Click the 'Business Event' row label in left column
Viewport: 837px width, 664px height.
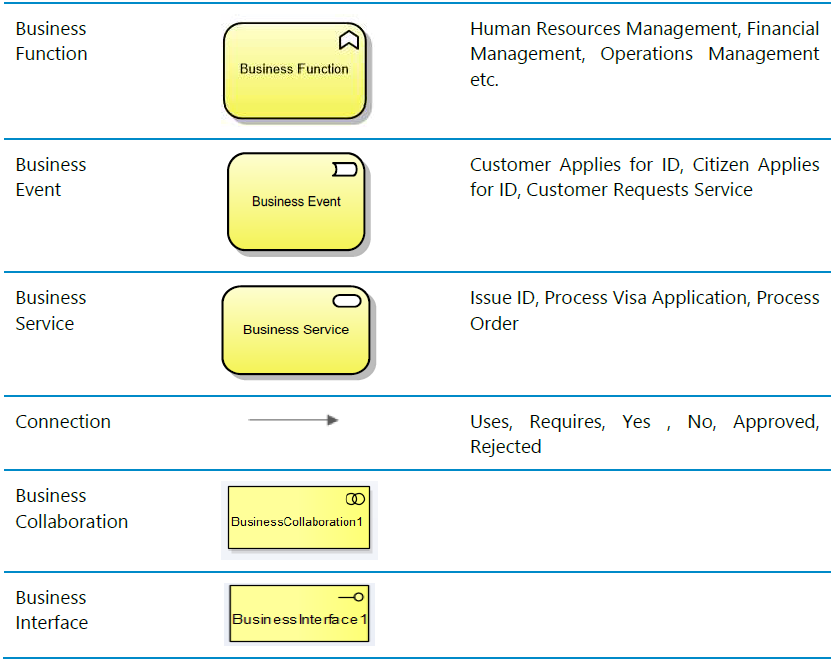[x=51, y=177]
